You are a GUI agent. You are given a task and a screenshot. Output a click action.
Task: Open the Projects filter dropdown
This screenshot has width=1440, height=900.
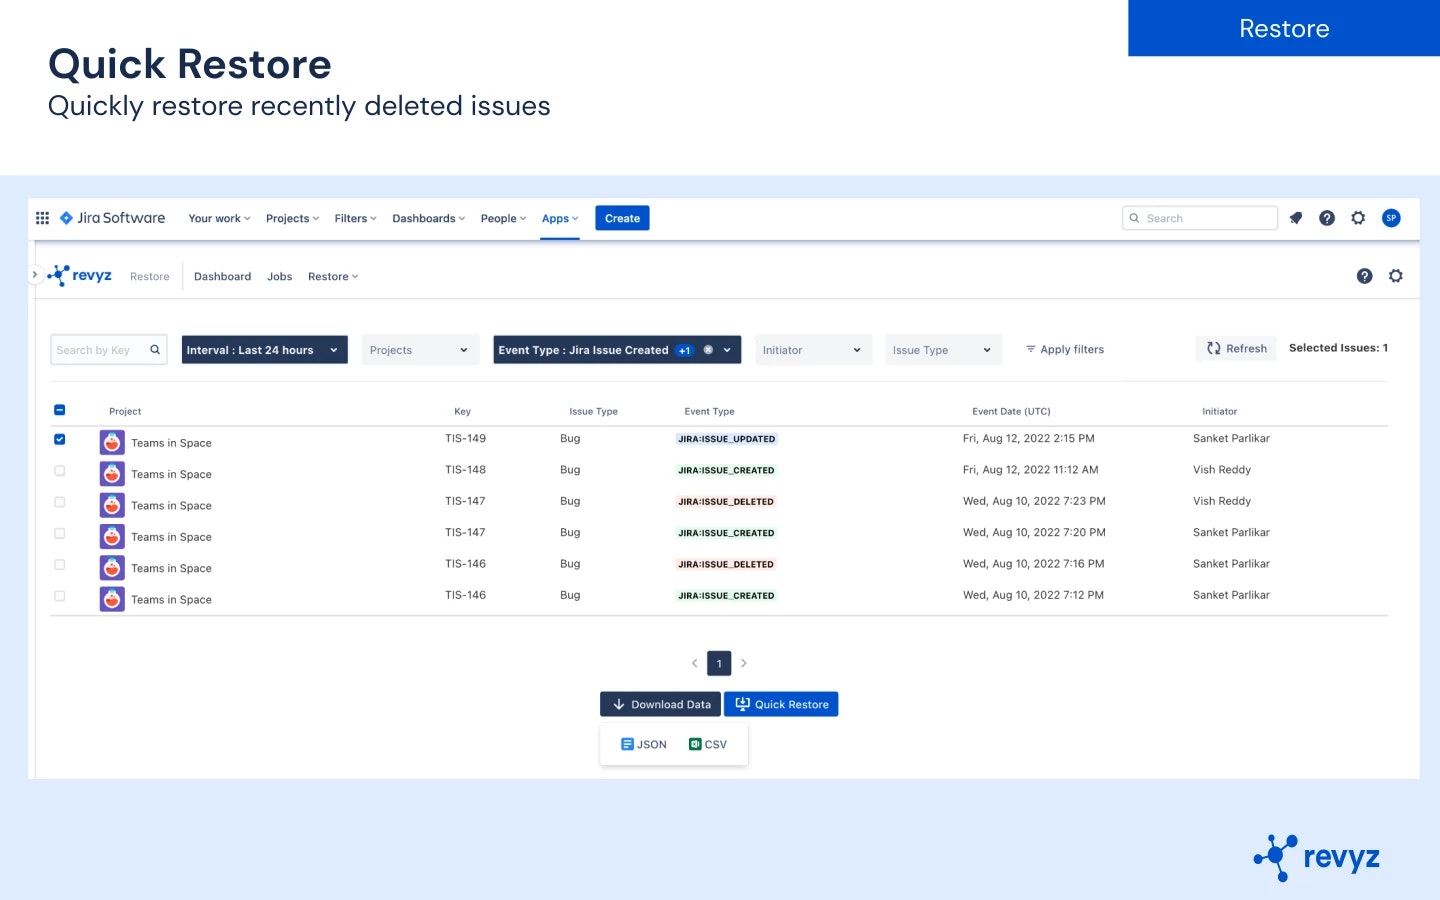420,350
